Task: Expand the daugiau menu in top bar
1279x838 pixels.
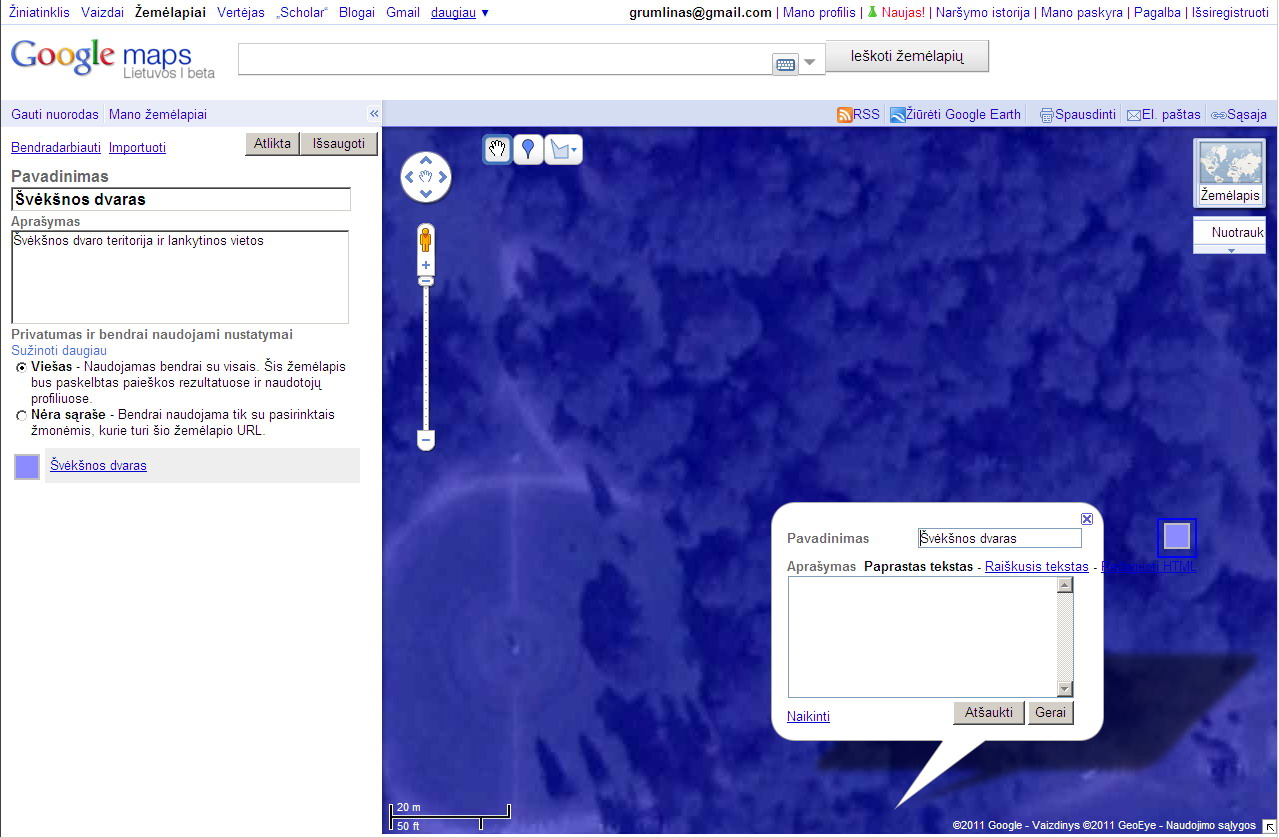Action: [x=460, y=13]
